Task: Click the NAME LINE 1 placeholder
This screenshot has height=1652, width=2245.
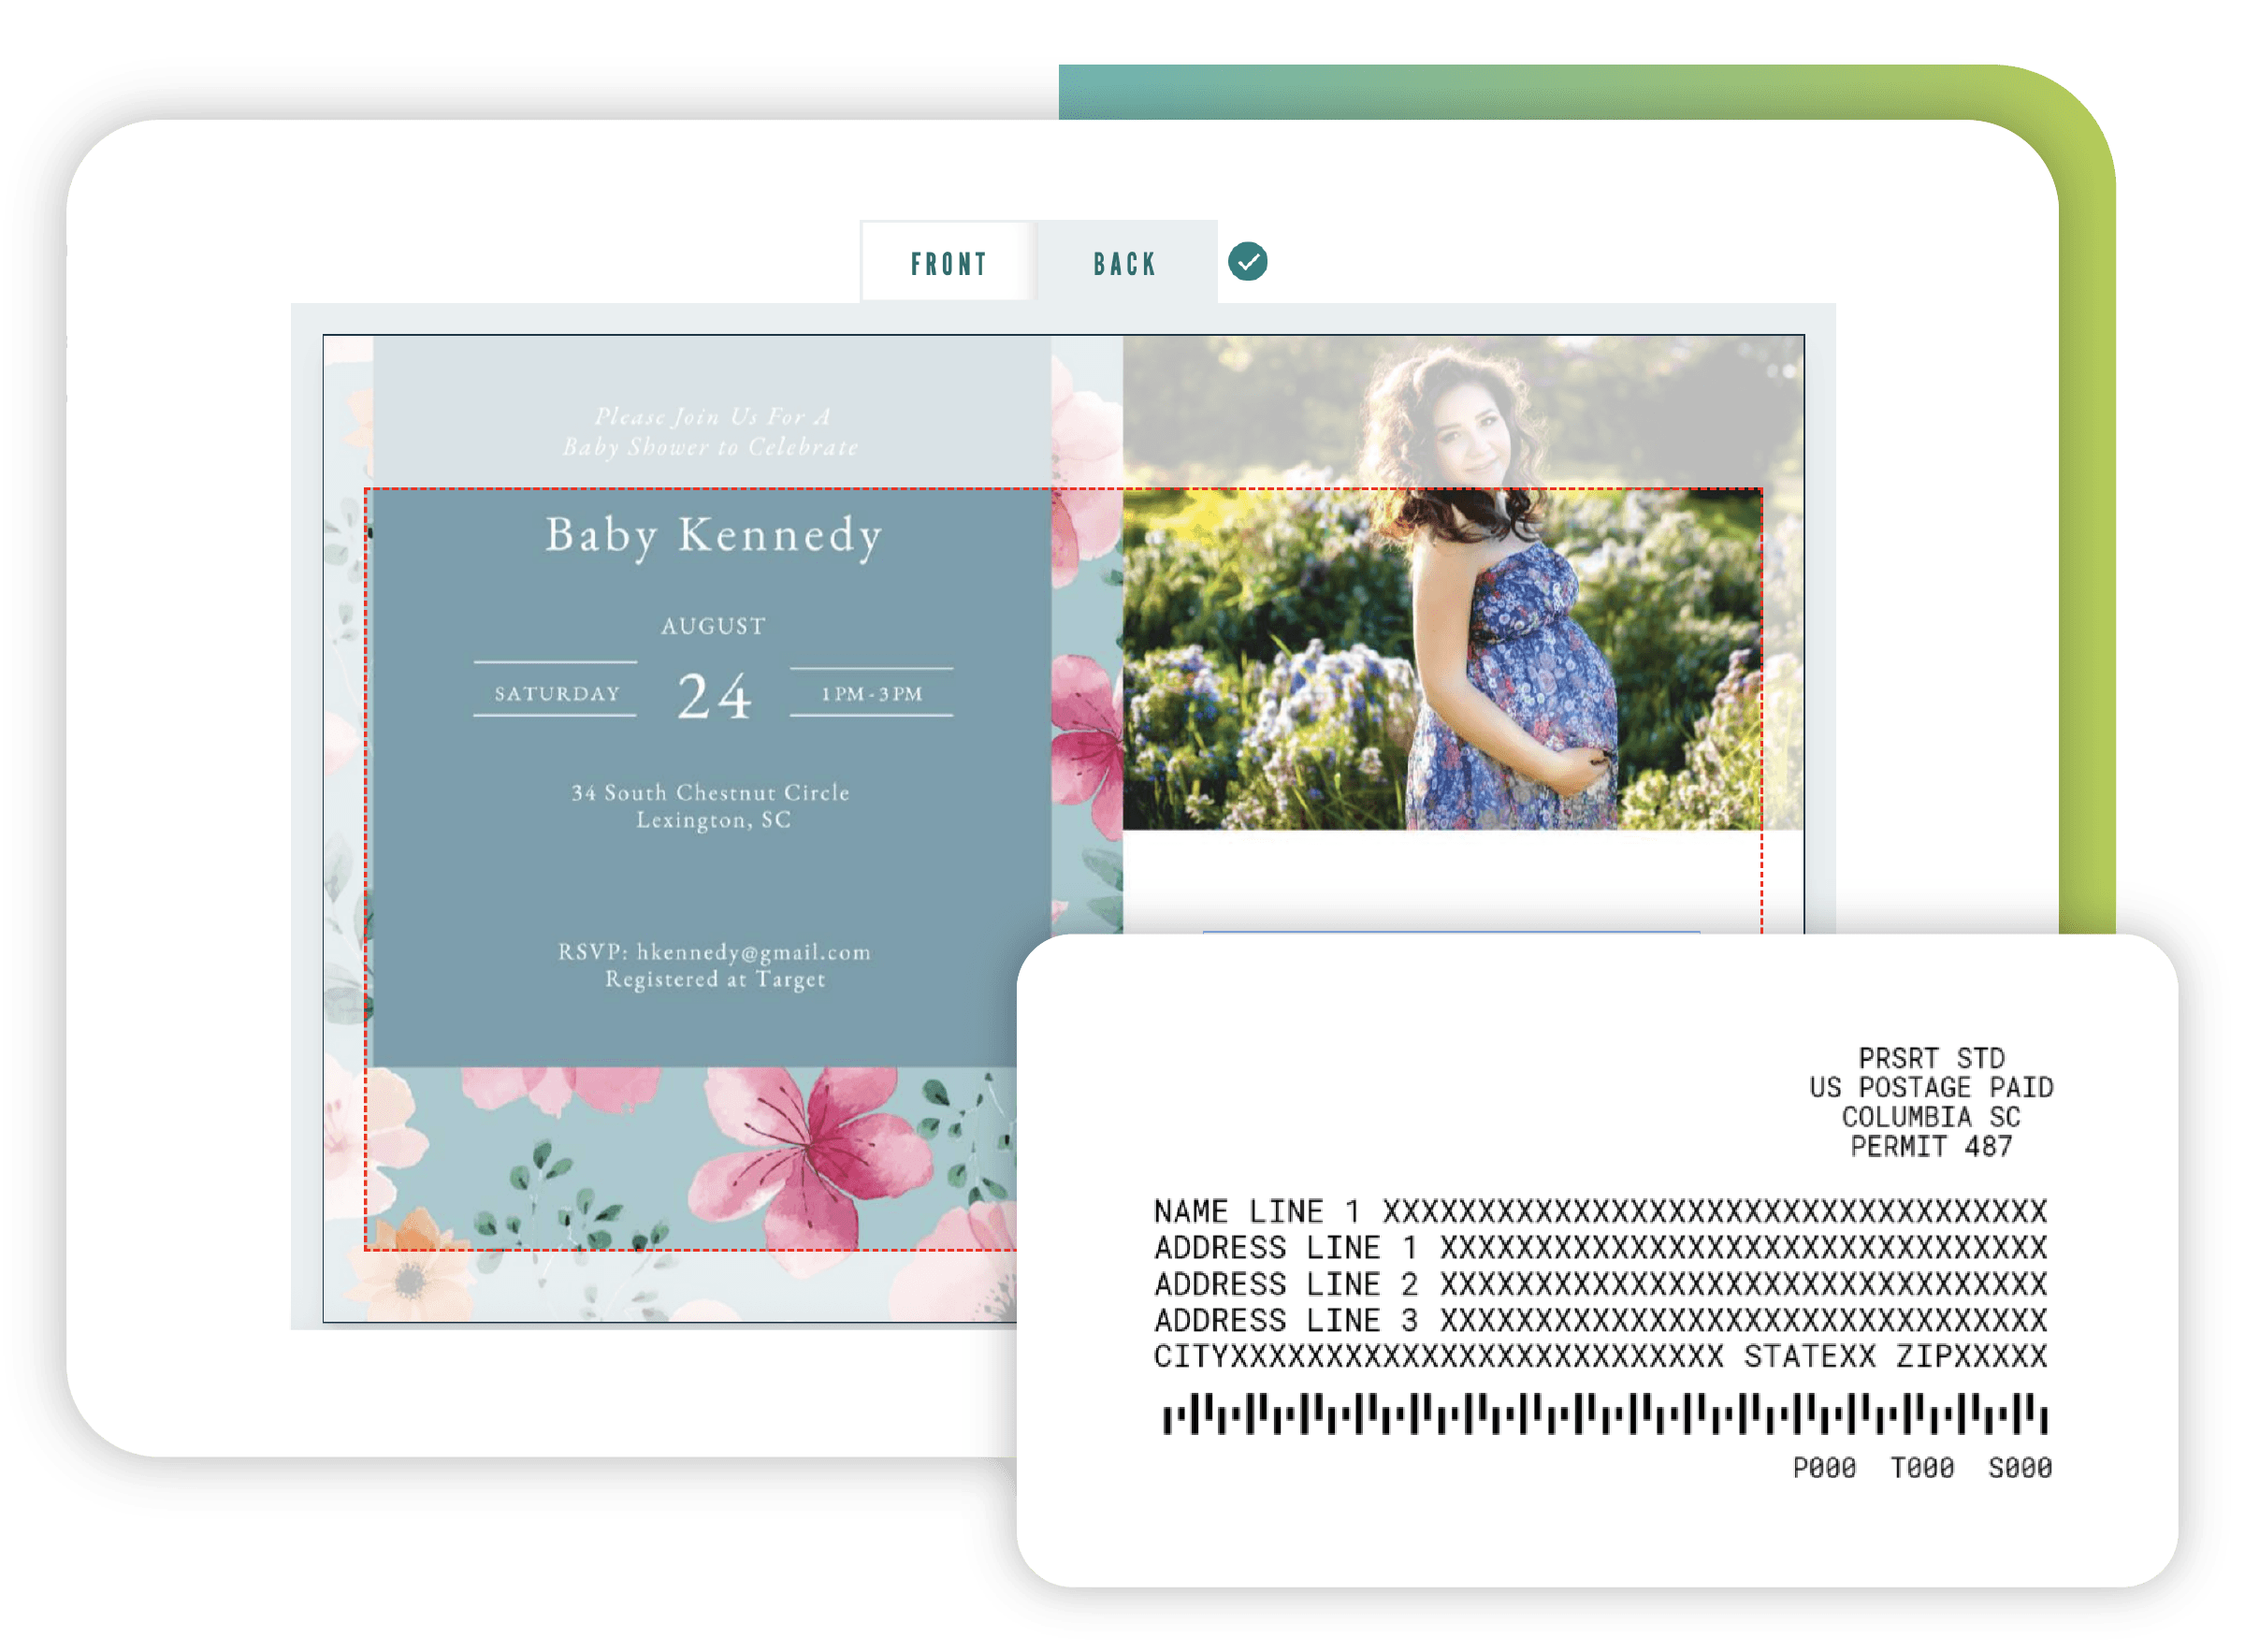Action: [1600, 1212]
